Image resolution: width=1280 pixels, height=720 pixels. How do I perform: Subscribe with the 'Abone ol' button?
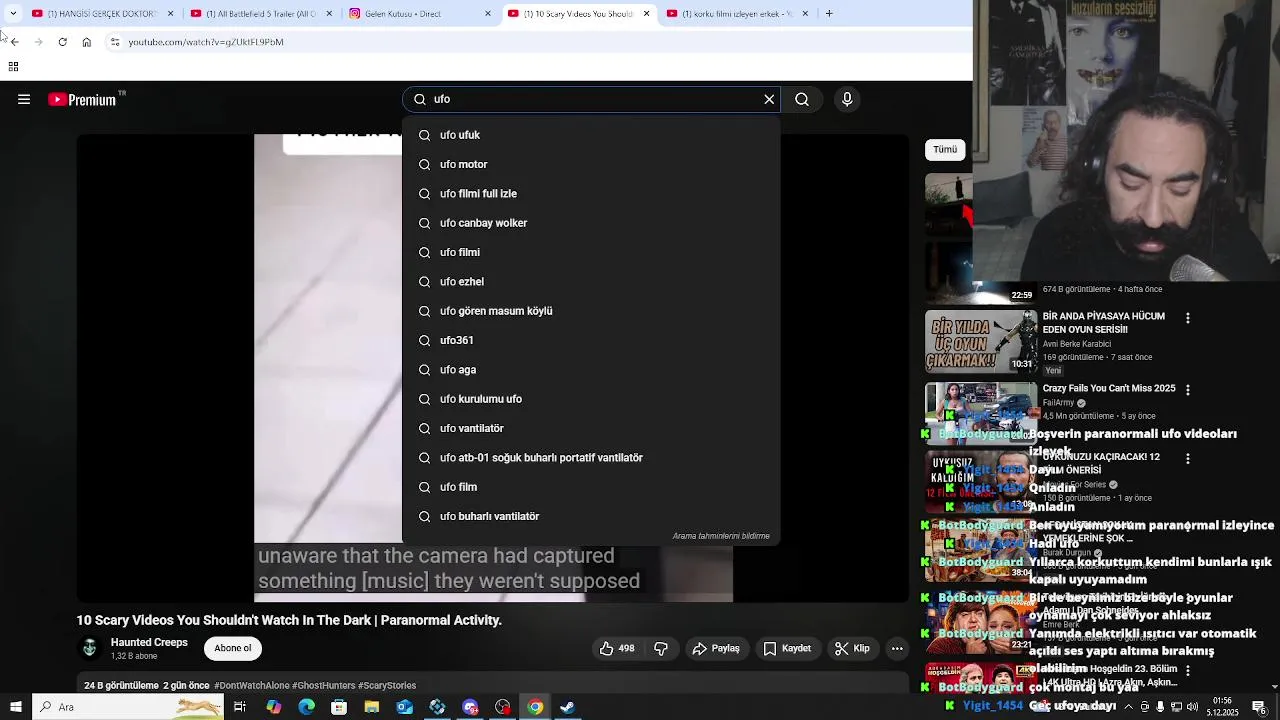233,648
